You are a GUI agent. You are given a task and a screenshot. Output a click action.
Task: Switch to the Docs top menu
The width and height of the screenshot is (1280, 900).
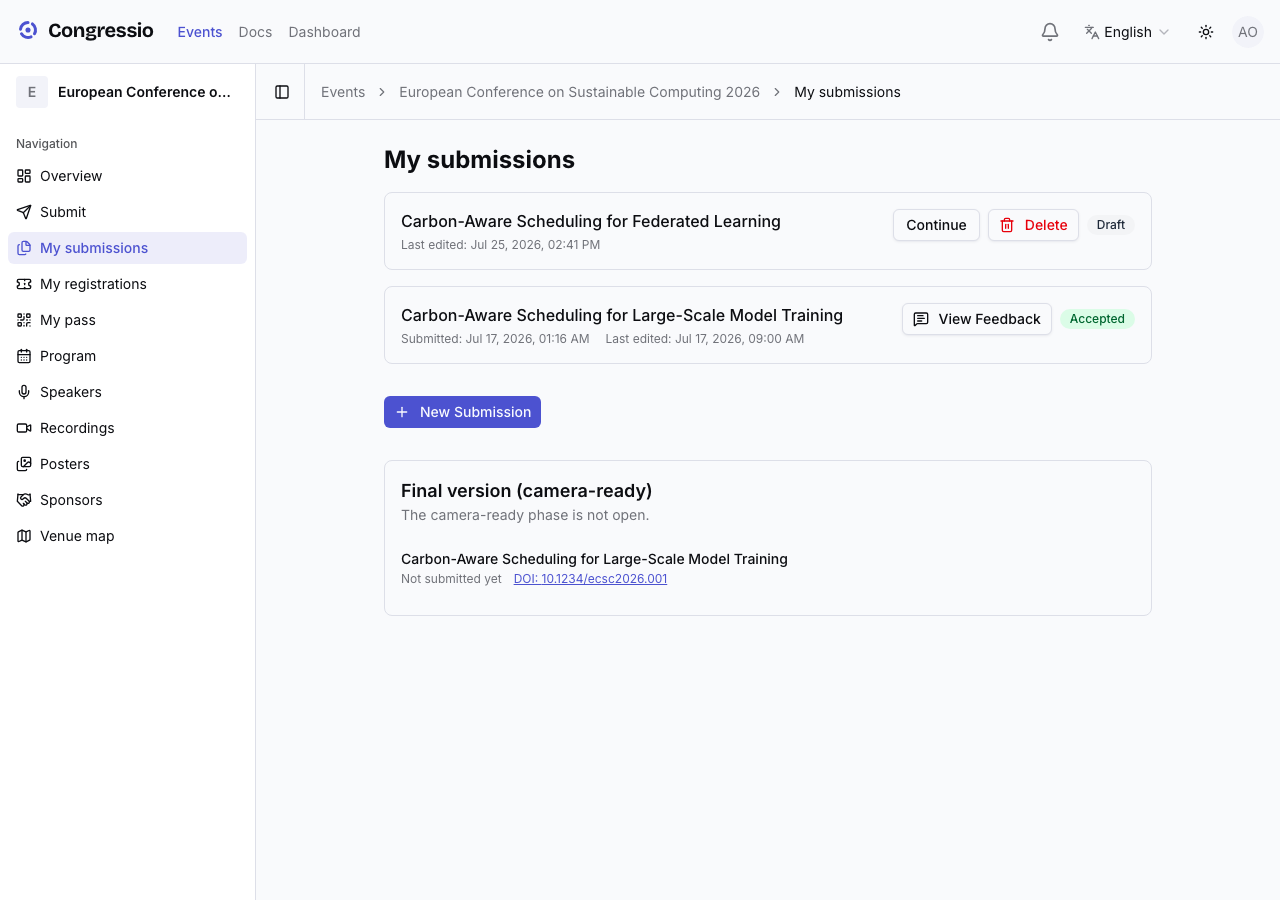[255, 32]
